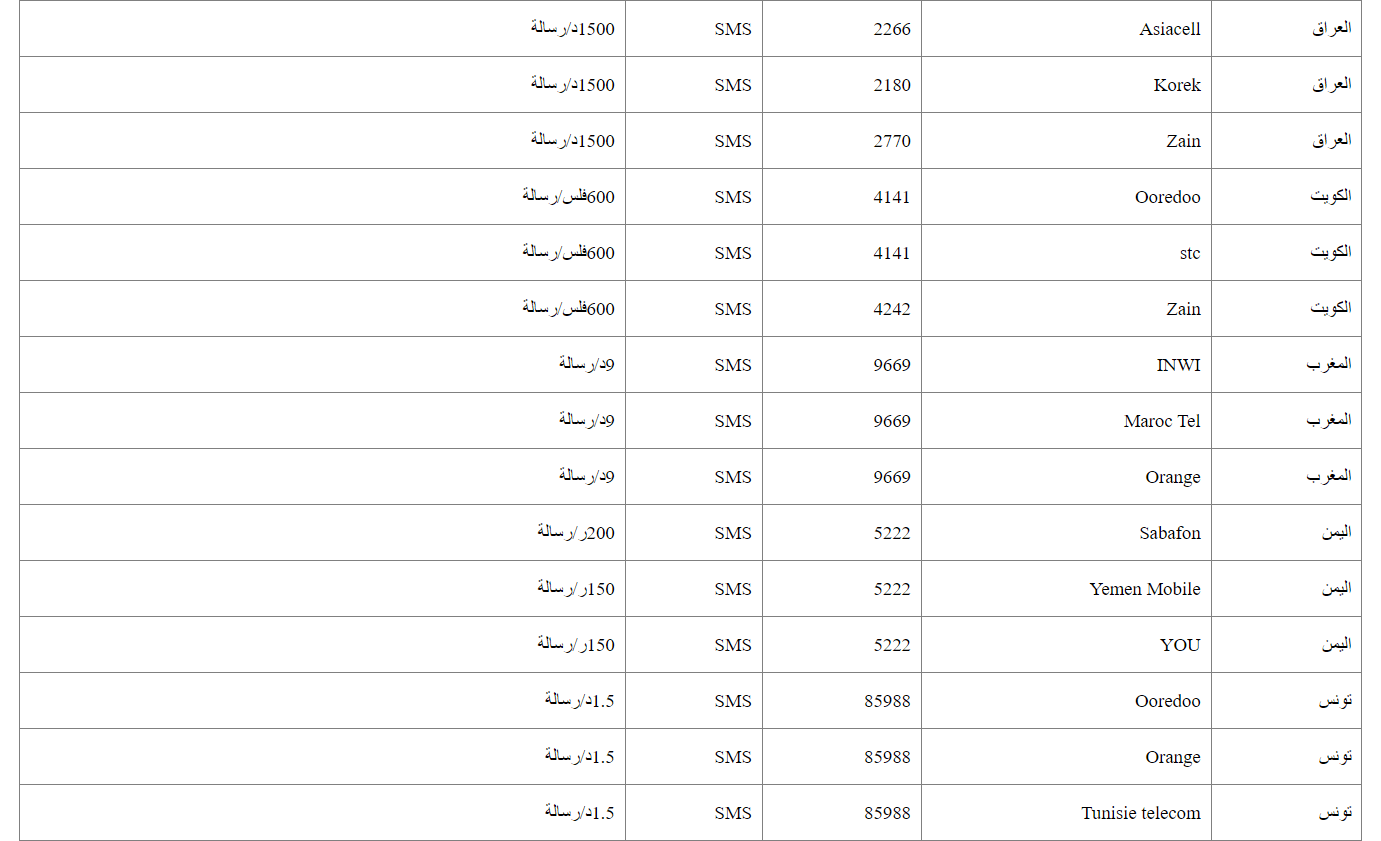Select the 200 price cell for Sabafon
The image size is (1381, 841).
point(575,533)
